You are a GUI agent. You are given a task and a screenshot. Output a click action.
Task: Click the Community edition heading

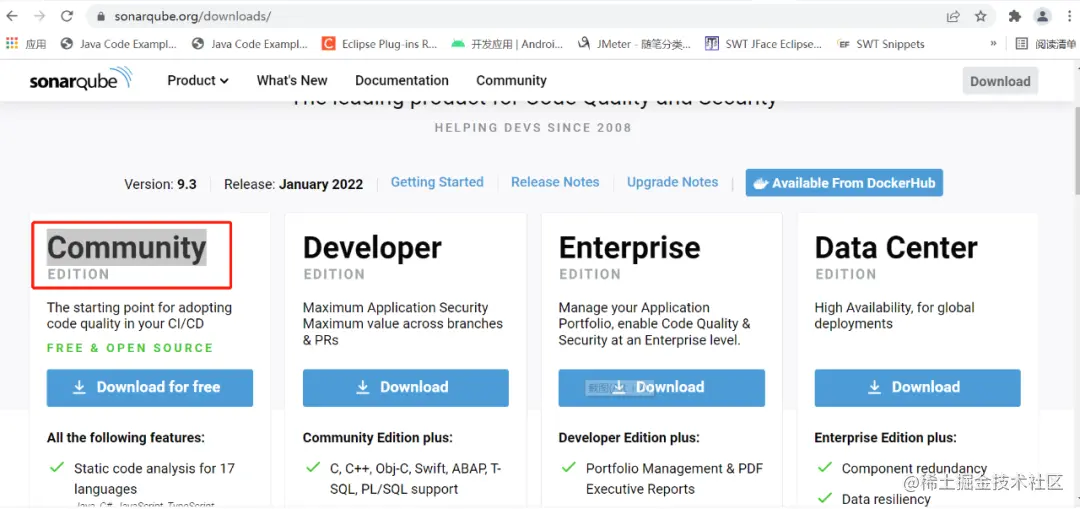(127, 248)
